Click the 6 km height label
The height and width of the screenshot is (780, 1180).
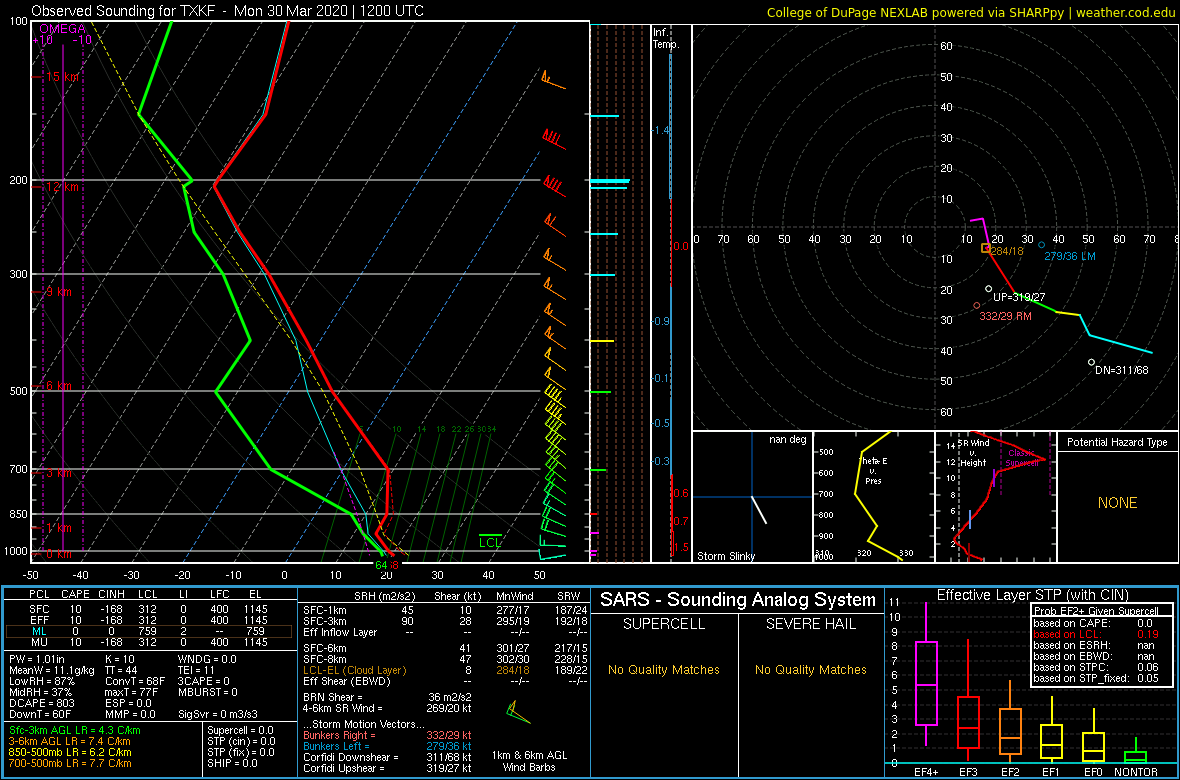coord(59,385)
